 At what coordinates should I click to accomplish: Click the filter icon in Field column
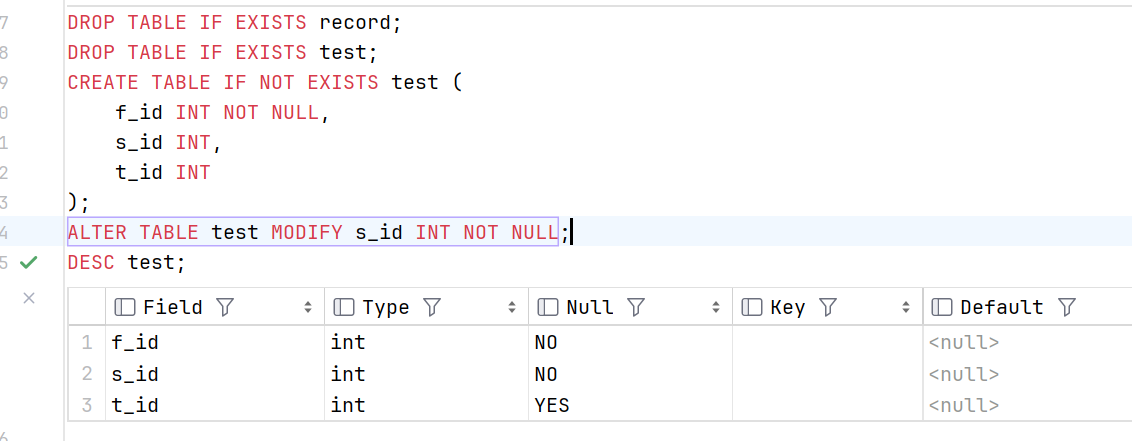click(x=225, y=307)
